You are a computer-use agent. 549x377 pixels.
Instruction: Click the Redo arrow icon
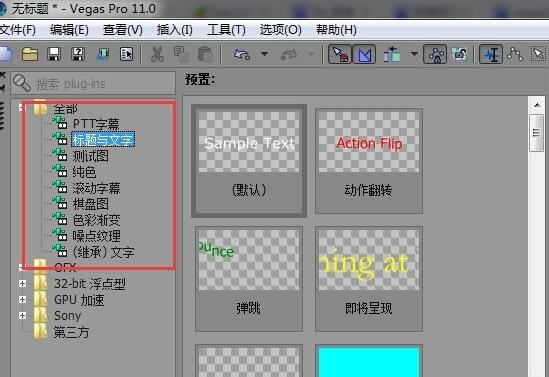289,54
